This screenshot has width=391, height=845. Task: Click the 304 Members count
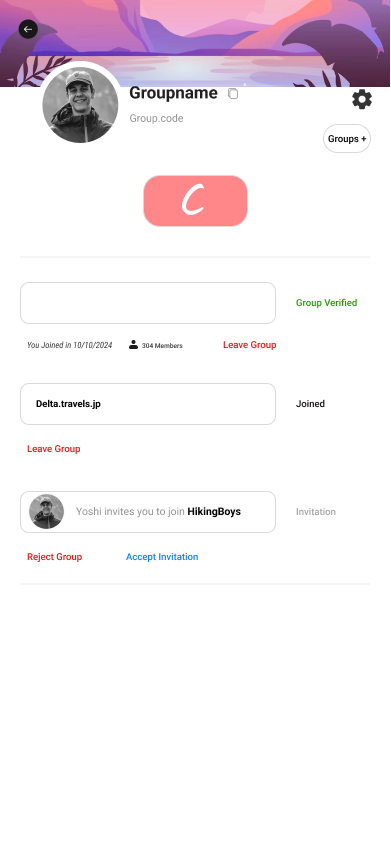pos(162,346)
